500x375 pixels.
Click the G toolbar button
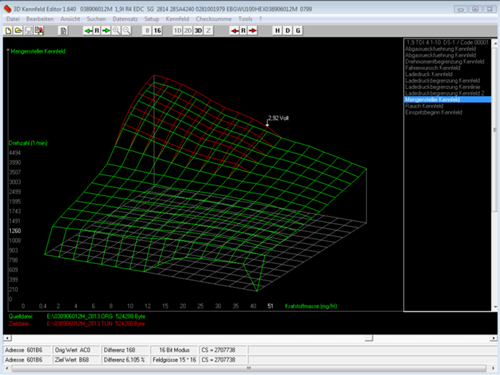tap(298, 31)
